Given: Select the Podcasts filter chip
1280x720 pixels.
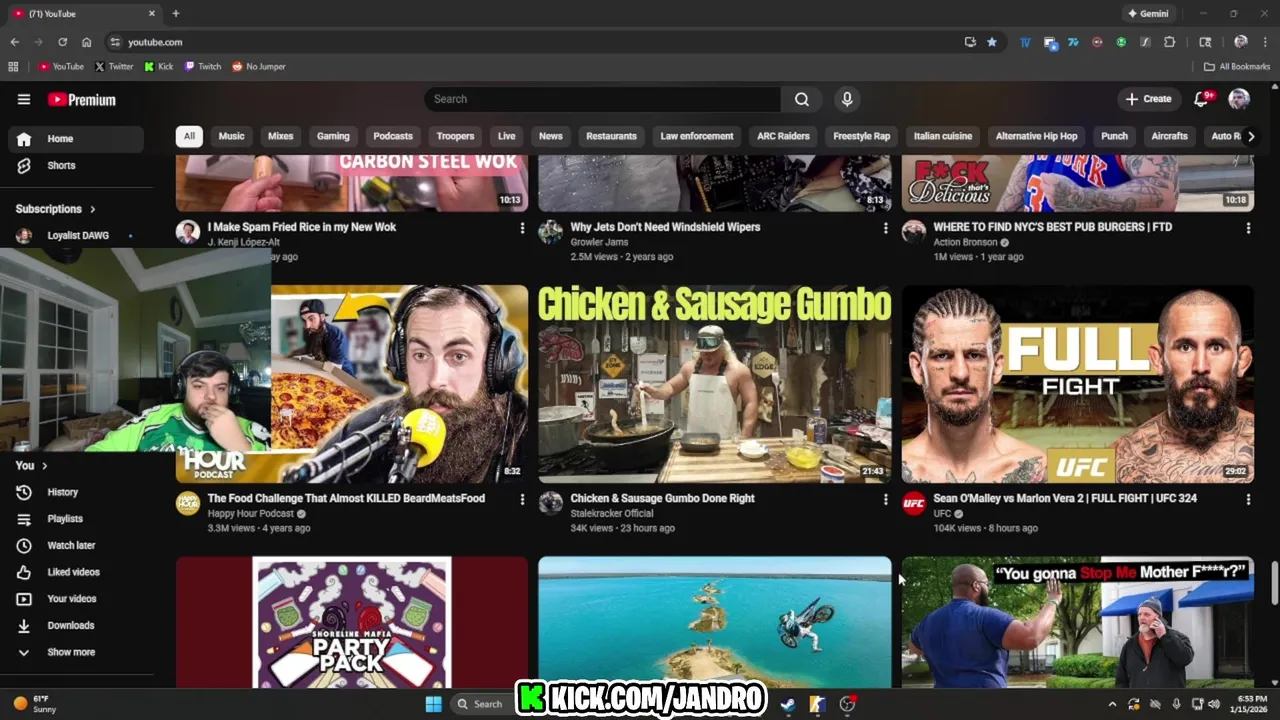Looking at the screenshot, I should [393, 137].
